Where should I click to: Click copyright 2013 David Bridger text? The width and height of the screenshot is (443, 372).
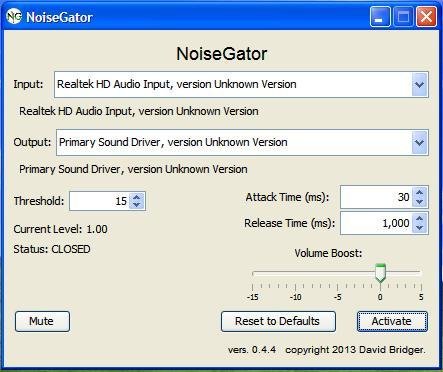pyautogui.click(x=355, y=350)
